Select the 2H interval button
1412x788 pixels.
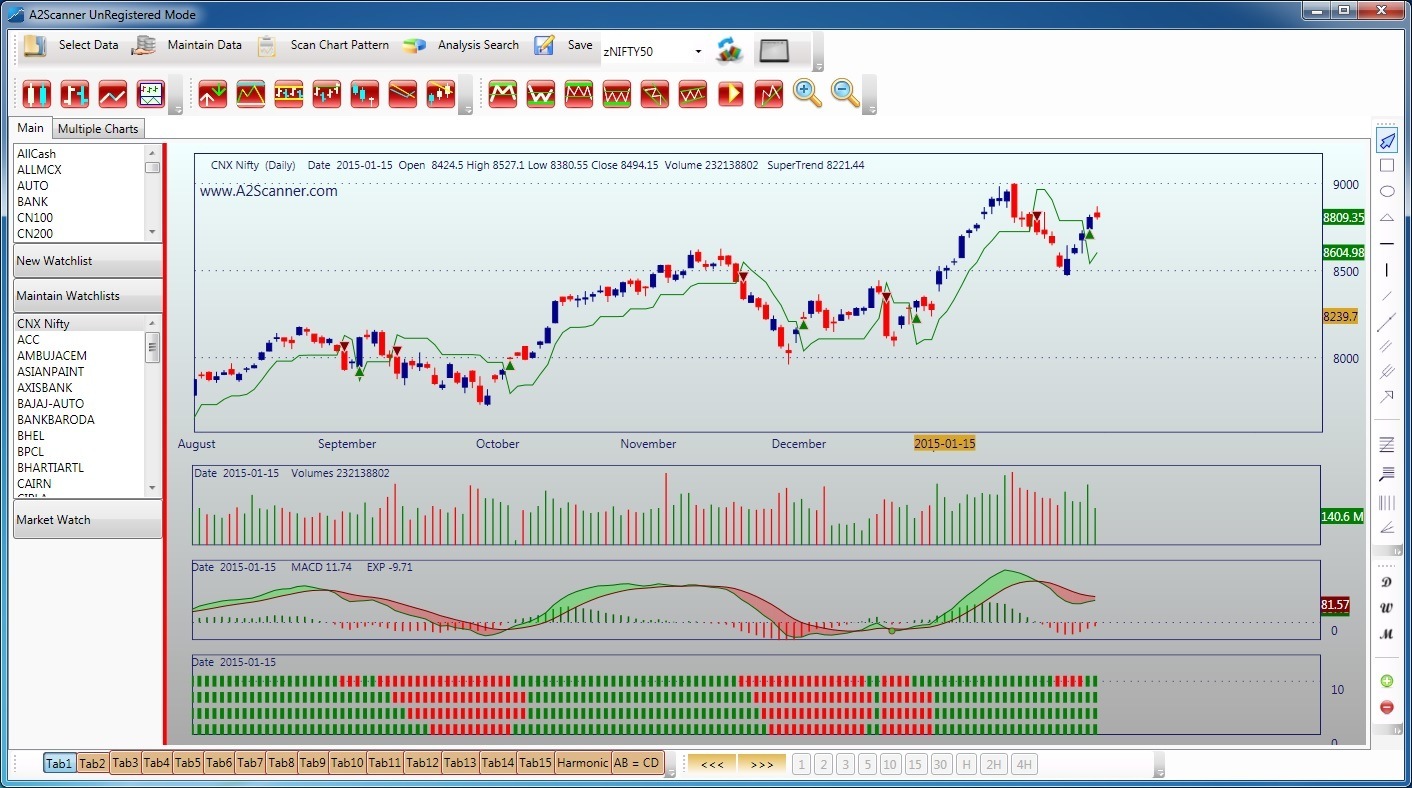(x=993, y=765)
